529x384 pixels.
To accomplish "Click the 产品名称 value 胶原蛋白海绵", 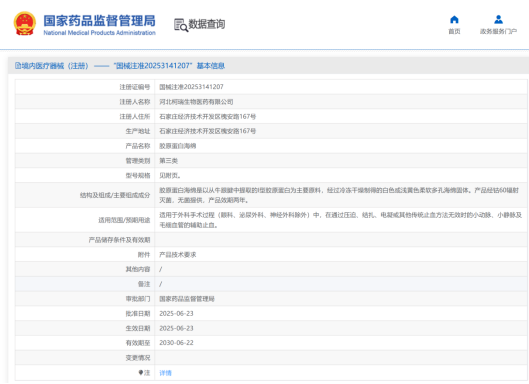I will [177, 146].
